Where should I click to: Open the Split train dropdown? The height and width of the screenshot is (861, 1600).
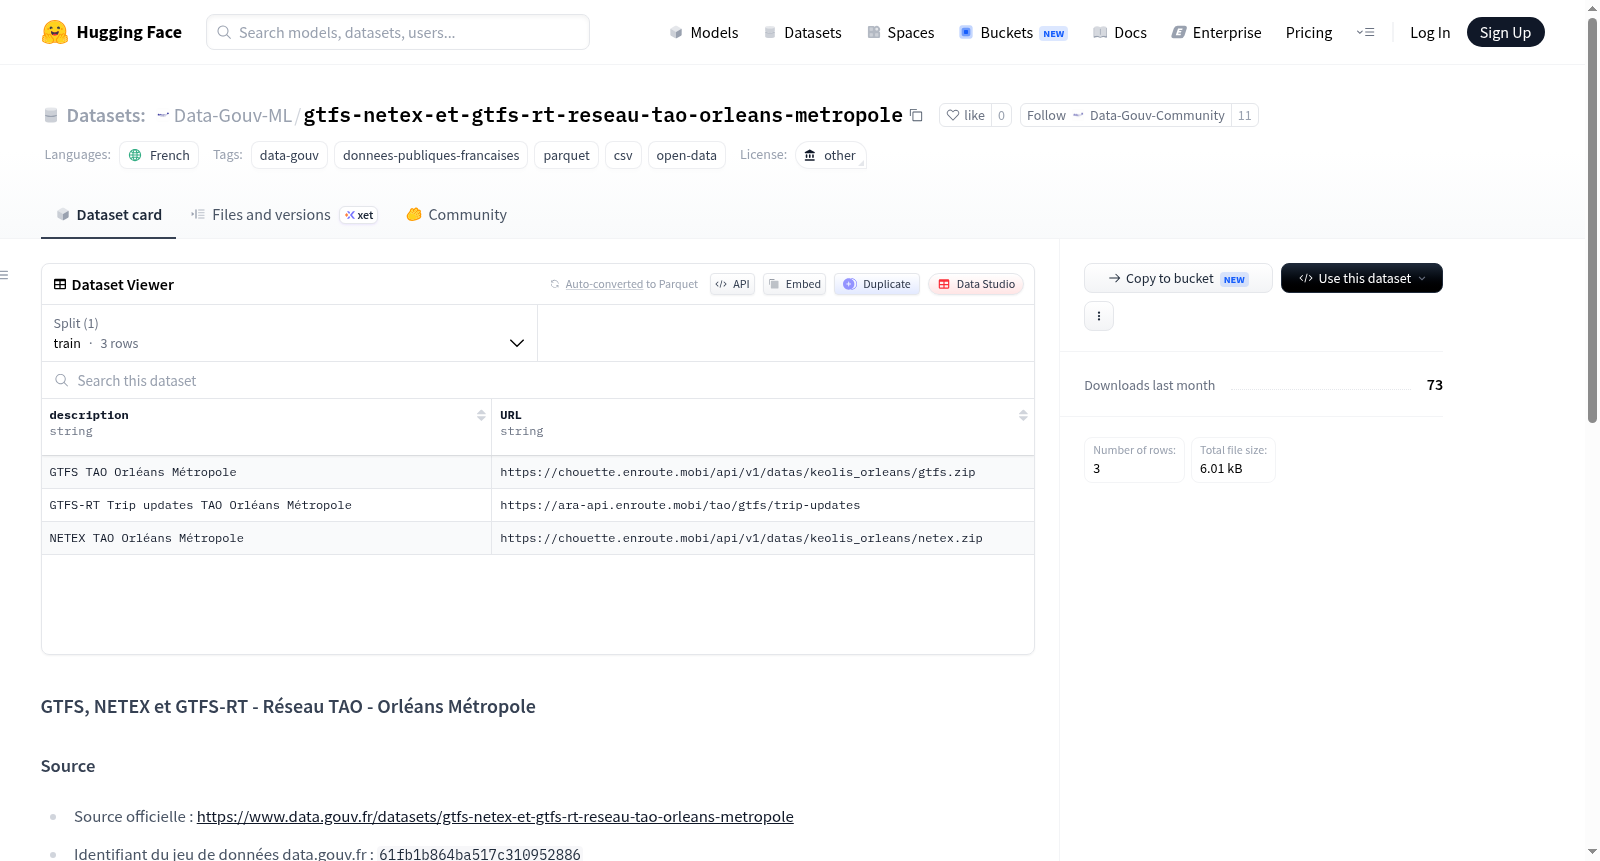click(x=289, y=333)
